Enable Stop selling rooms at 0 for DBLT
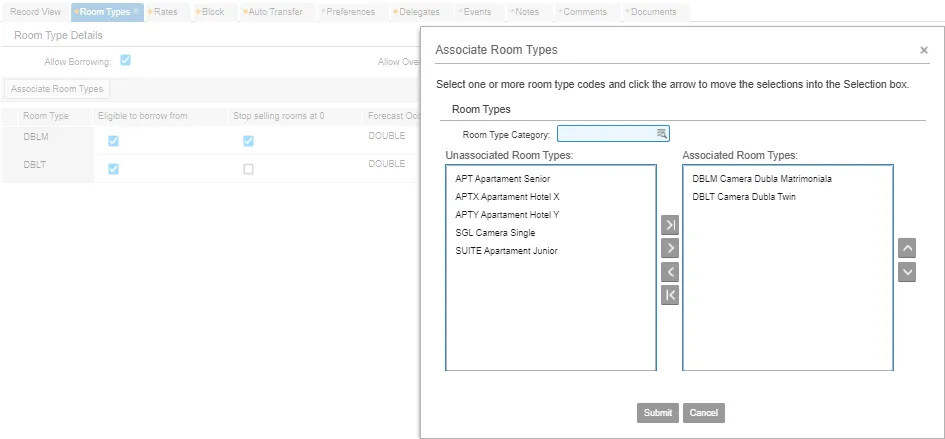 click(248, 169)
